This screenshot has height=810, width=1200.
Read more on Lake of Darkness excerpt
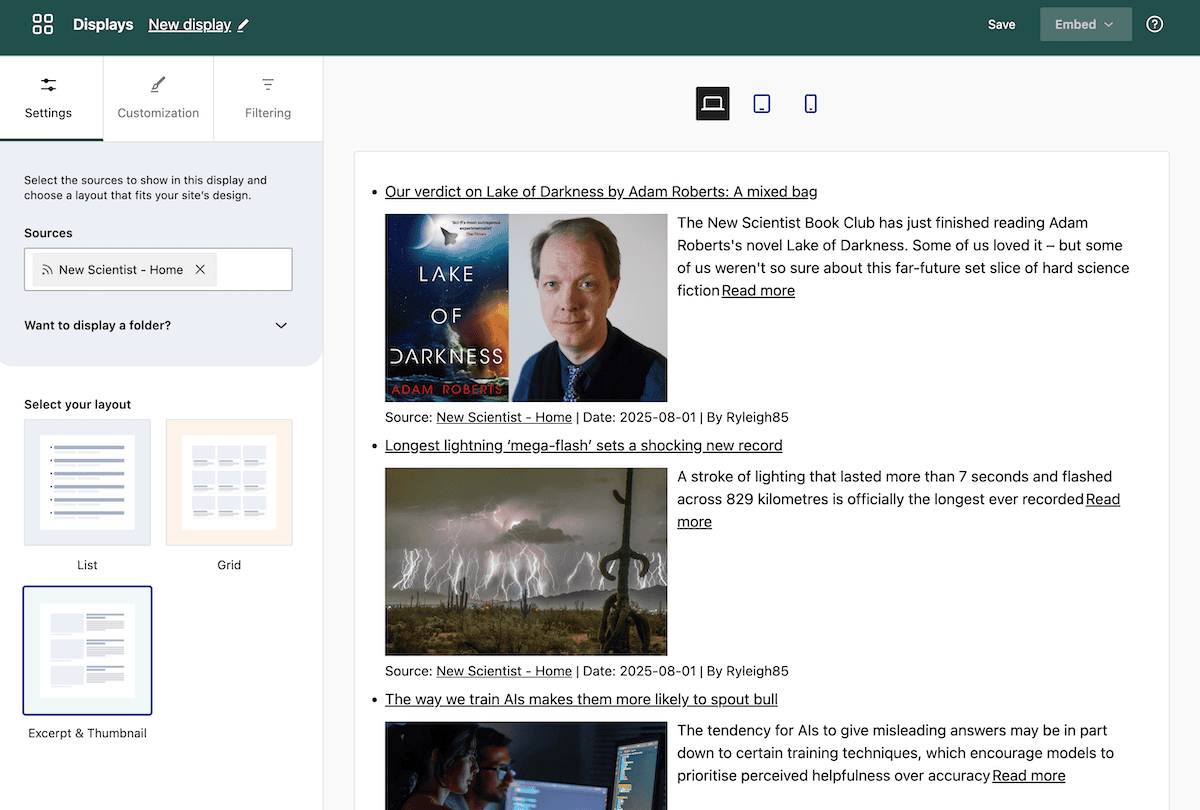tap(758, 290)
